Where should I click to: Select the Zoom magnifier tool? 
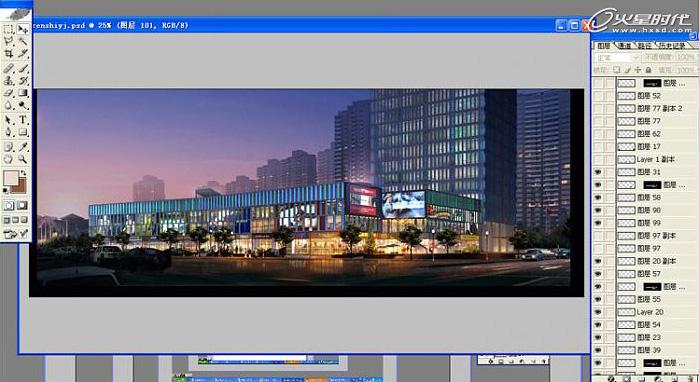tap(23, 160)
